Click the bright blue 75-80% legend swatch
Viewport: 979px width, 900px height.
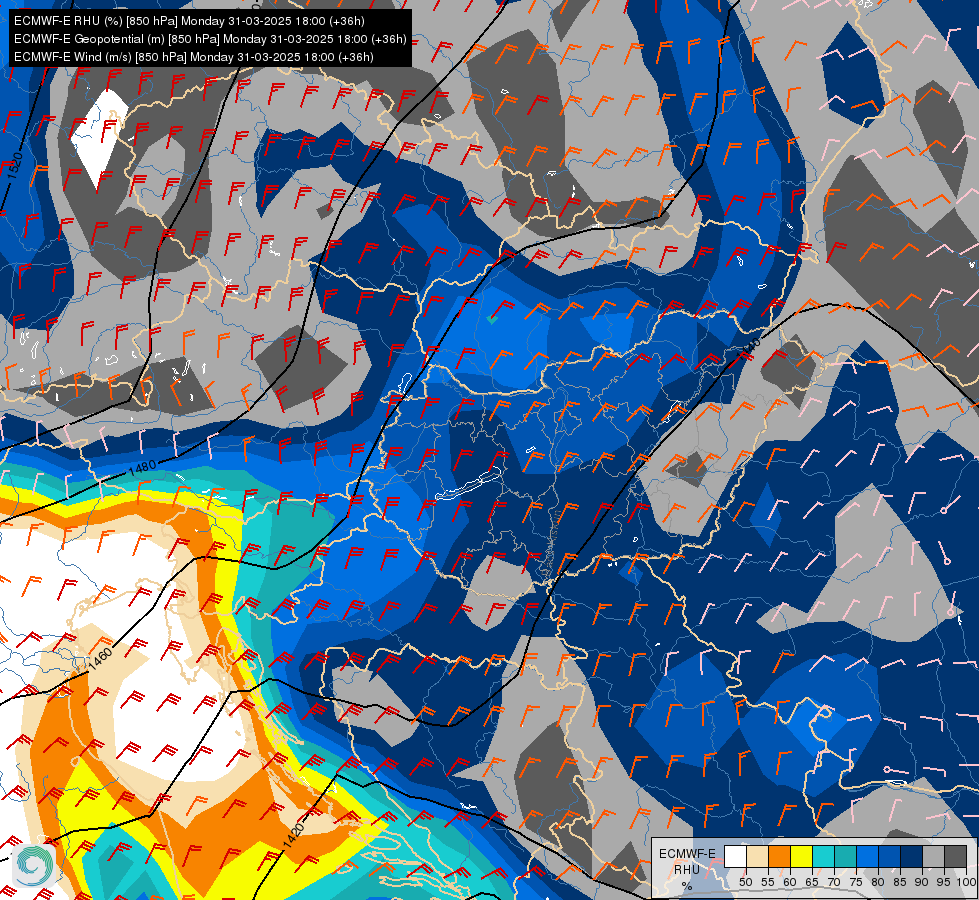point(867,856)
